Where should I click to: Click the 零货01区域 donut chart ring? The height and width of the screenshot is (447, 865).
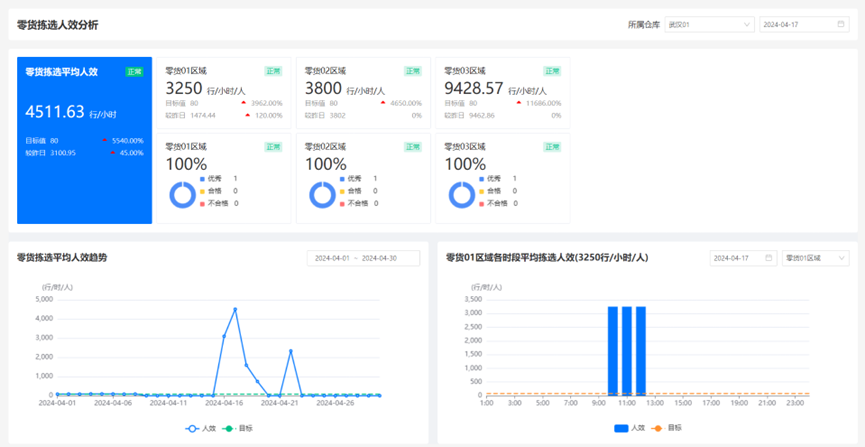pos(182,194)
